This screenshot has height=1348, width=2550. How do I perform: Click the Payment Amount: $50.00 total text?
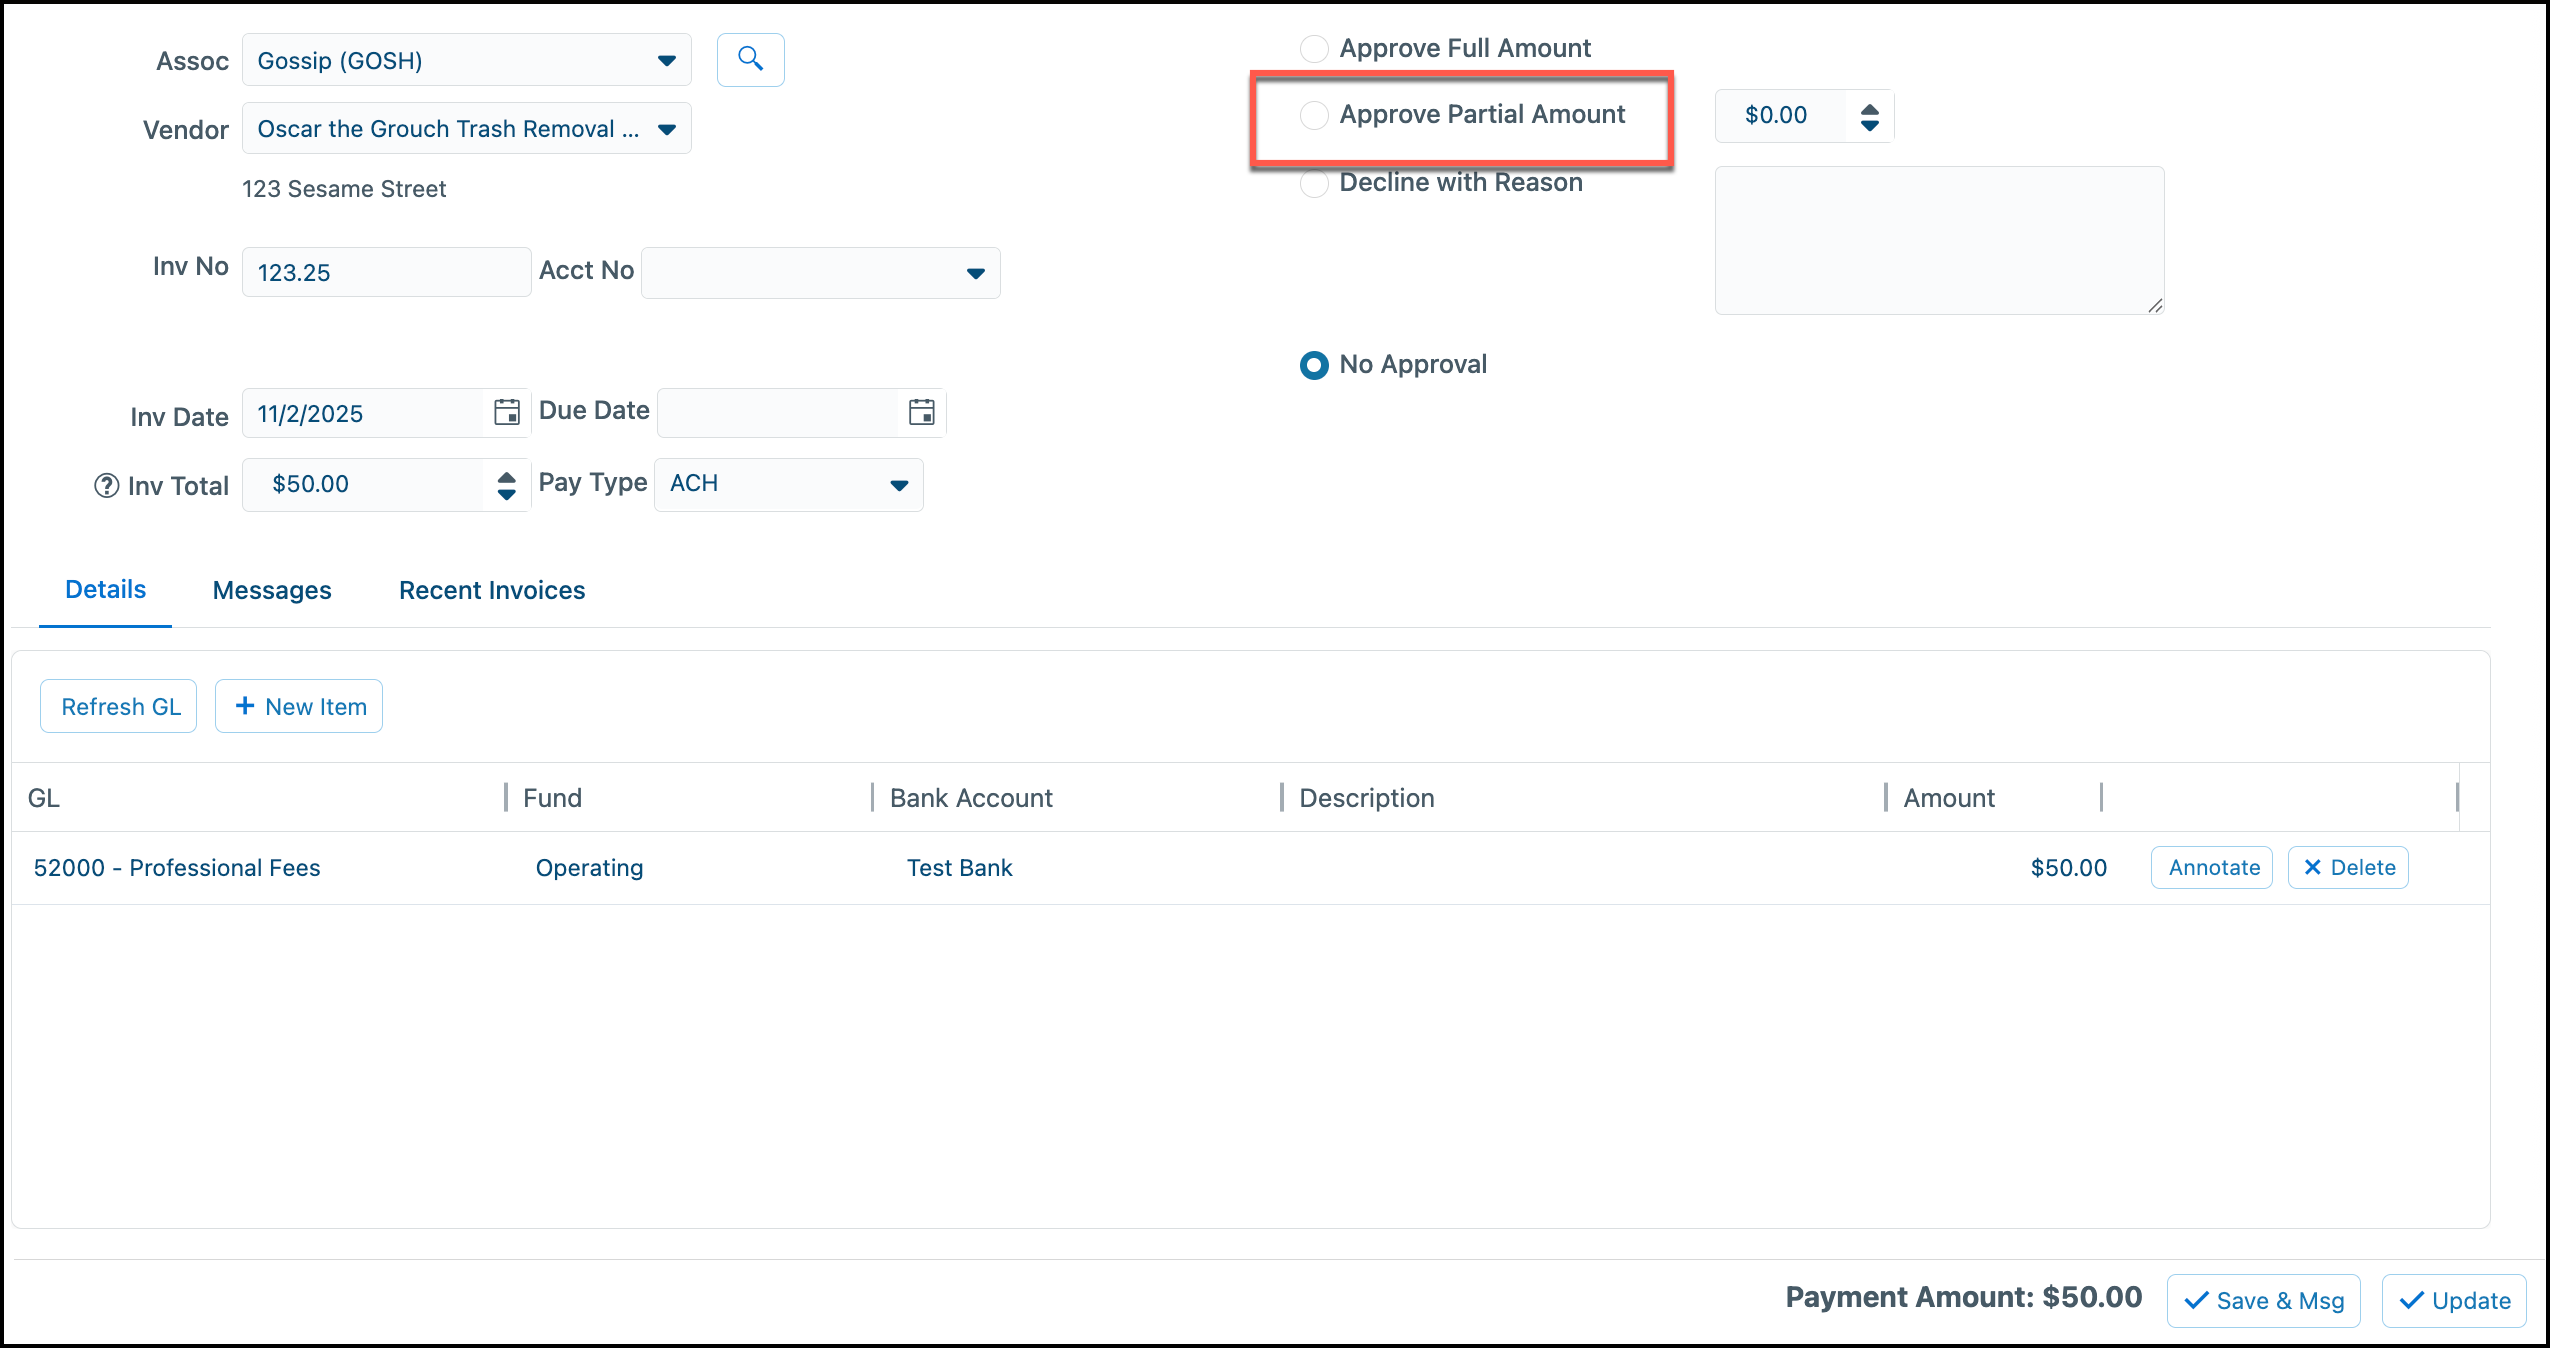[x=1963, y=1297]
